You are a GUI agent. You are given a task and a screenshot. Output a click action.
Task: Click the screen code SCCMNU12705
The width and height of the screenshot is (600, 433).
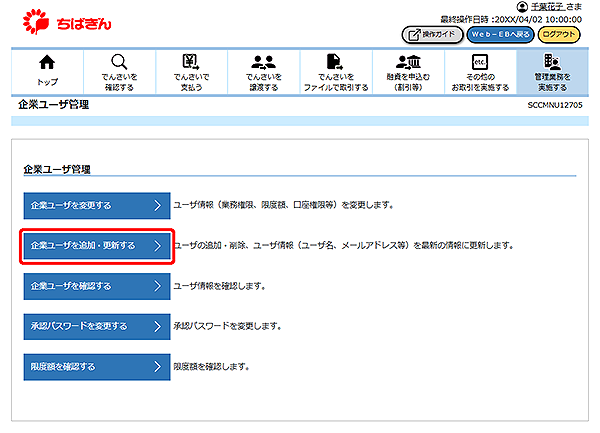pos(555,105)
